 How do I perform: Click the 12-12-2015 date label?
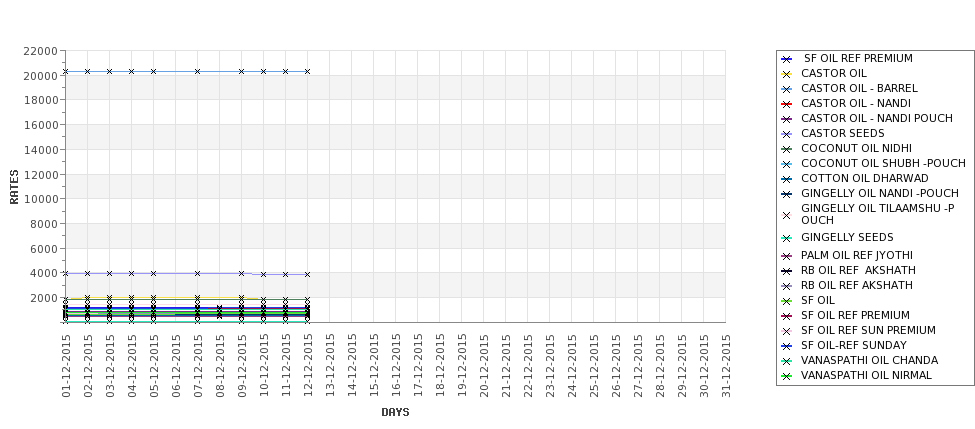[x=308, y=366]
